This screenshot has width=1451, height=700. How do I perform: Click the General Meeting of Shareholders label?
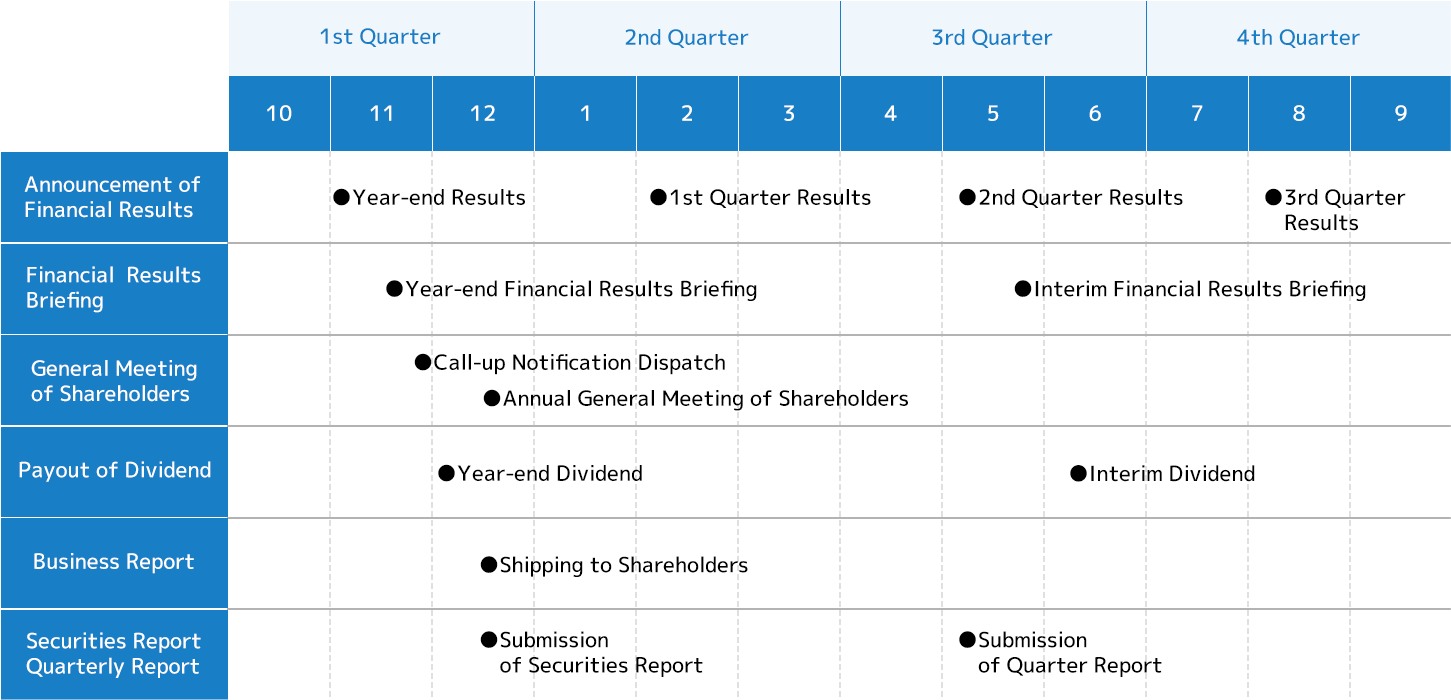pos(113,381)
